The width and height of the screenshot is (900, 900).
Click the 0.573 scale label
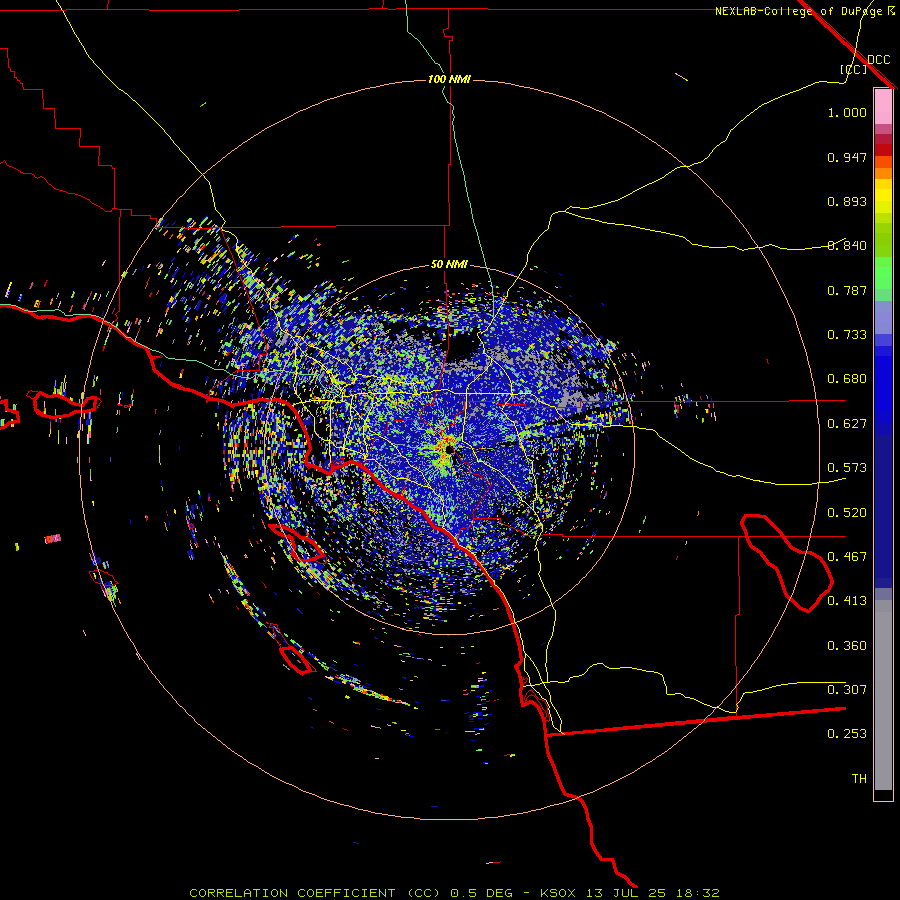847,468
